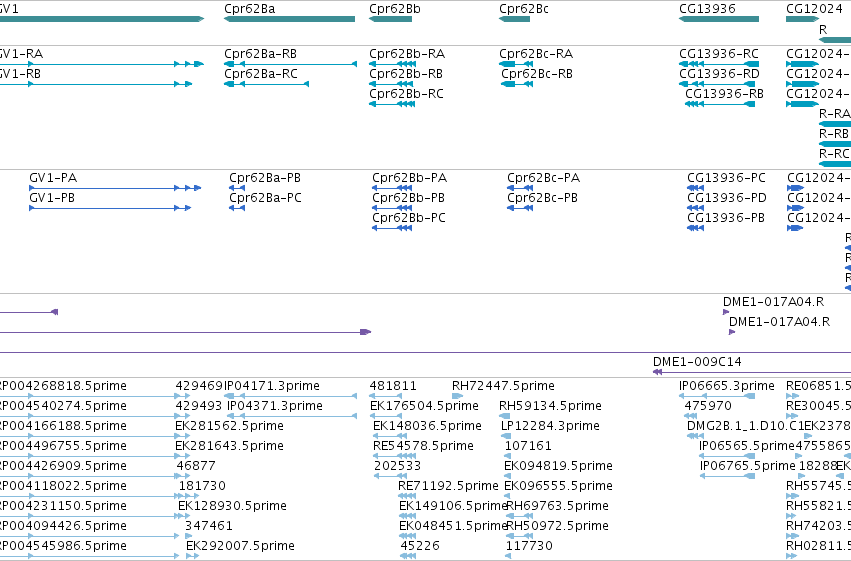Select transcript Cpr62Bb-RB
This screenshot has height=561, width=851.
(x=406, y=74)
